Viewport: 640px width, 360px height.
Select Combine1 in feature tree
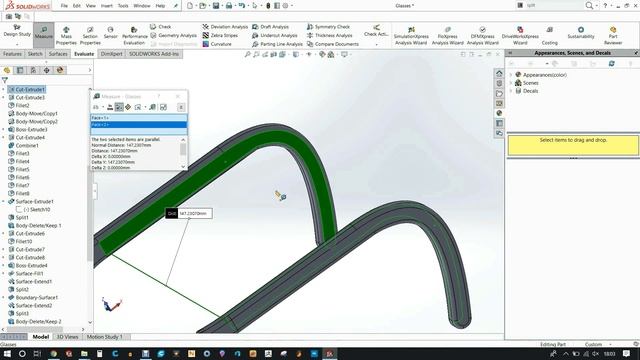point(27,145)
